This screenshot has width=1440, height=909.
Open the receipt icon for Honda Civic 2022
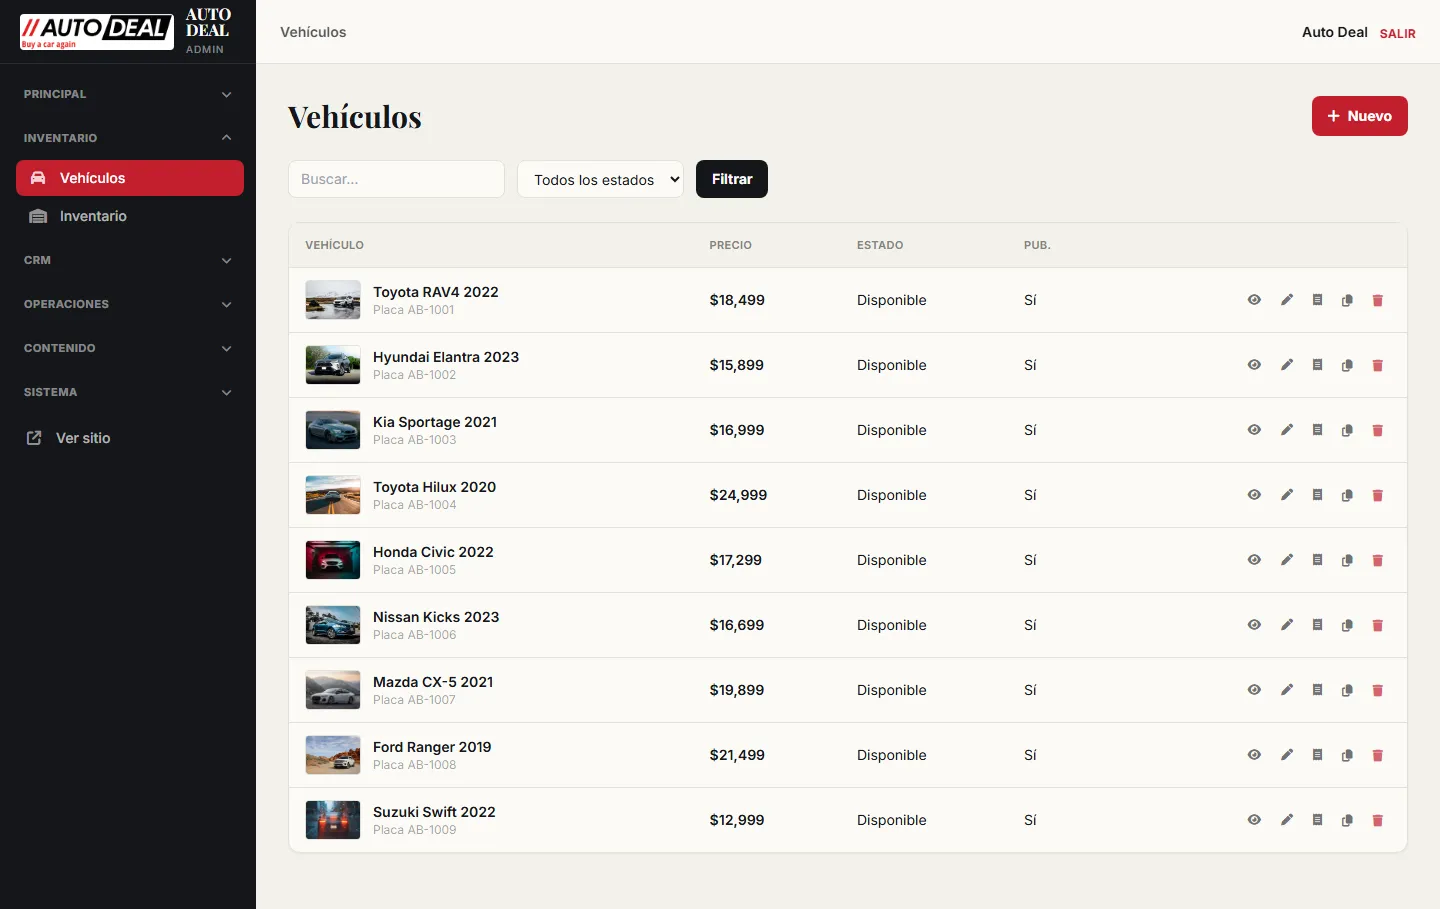1317,560
